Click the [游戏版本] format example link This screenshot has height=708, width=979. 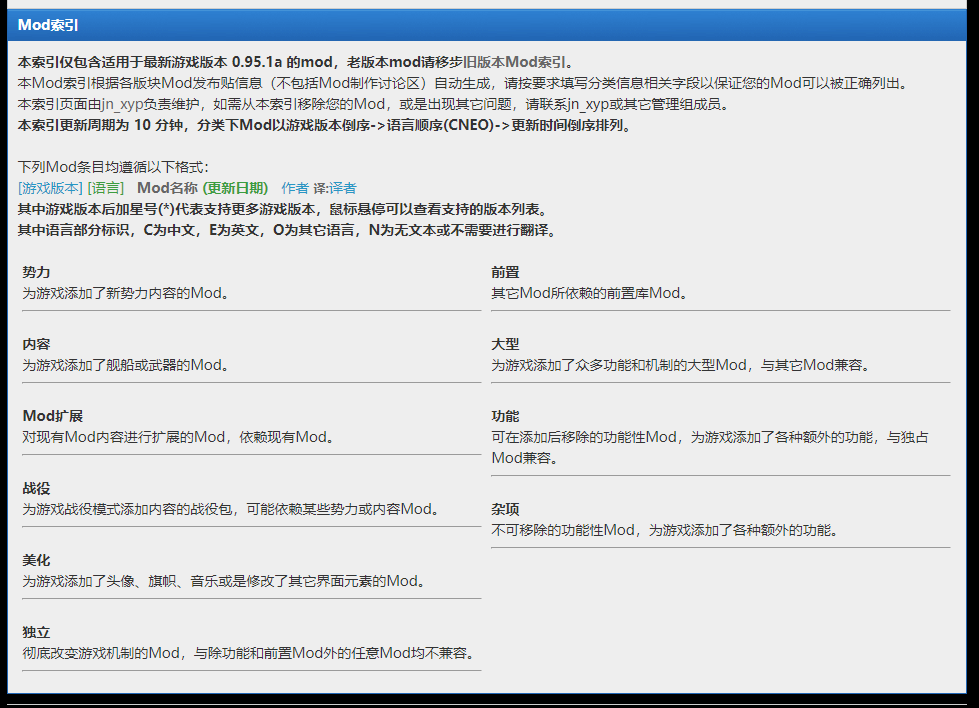pyautogui.click(x=50, y=188)
